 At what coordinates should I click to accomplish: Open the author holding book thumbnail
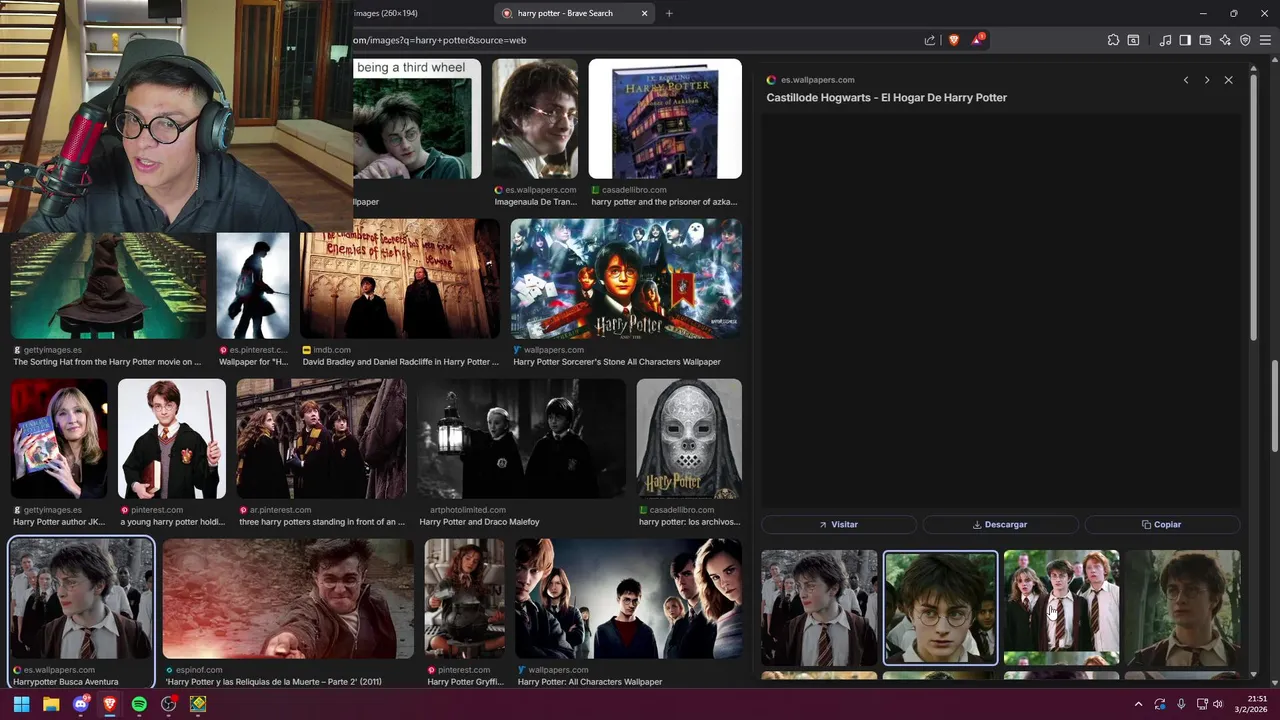pyautogui.click(x=59, y=439)
